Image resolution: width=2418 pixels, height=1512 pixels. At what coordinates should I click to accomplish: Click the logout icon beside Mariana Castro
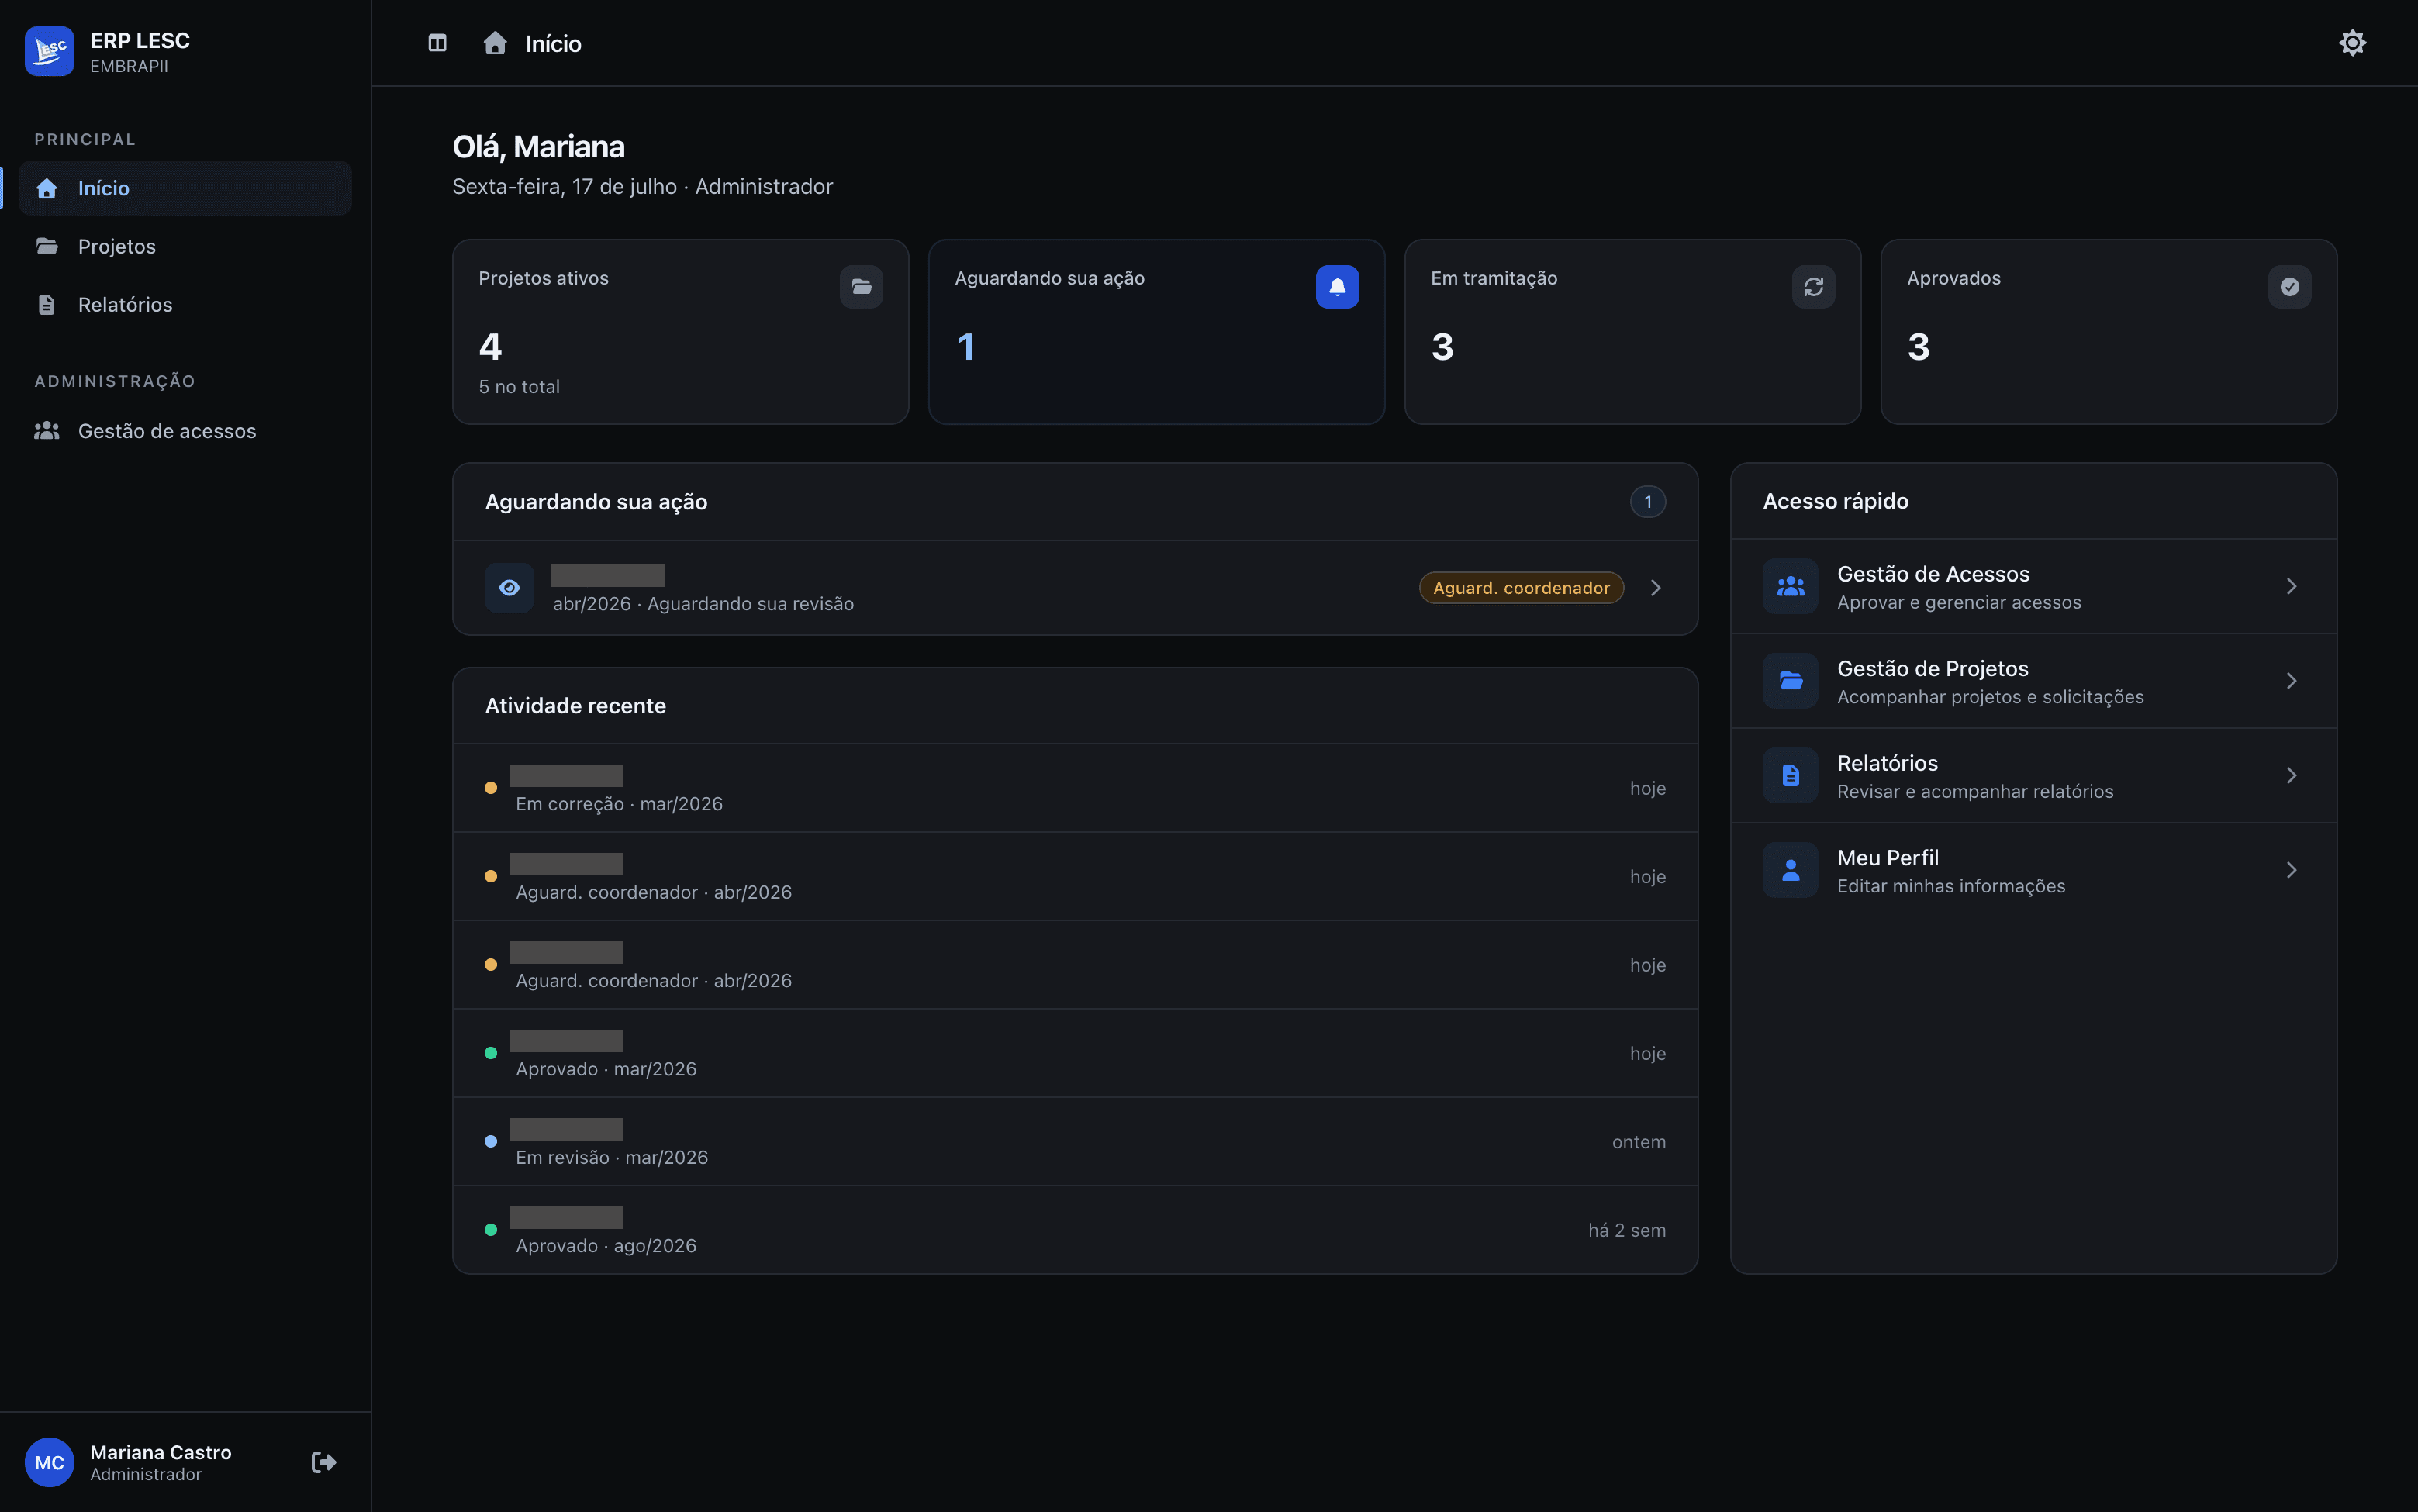click(x=324, y=1462)
